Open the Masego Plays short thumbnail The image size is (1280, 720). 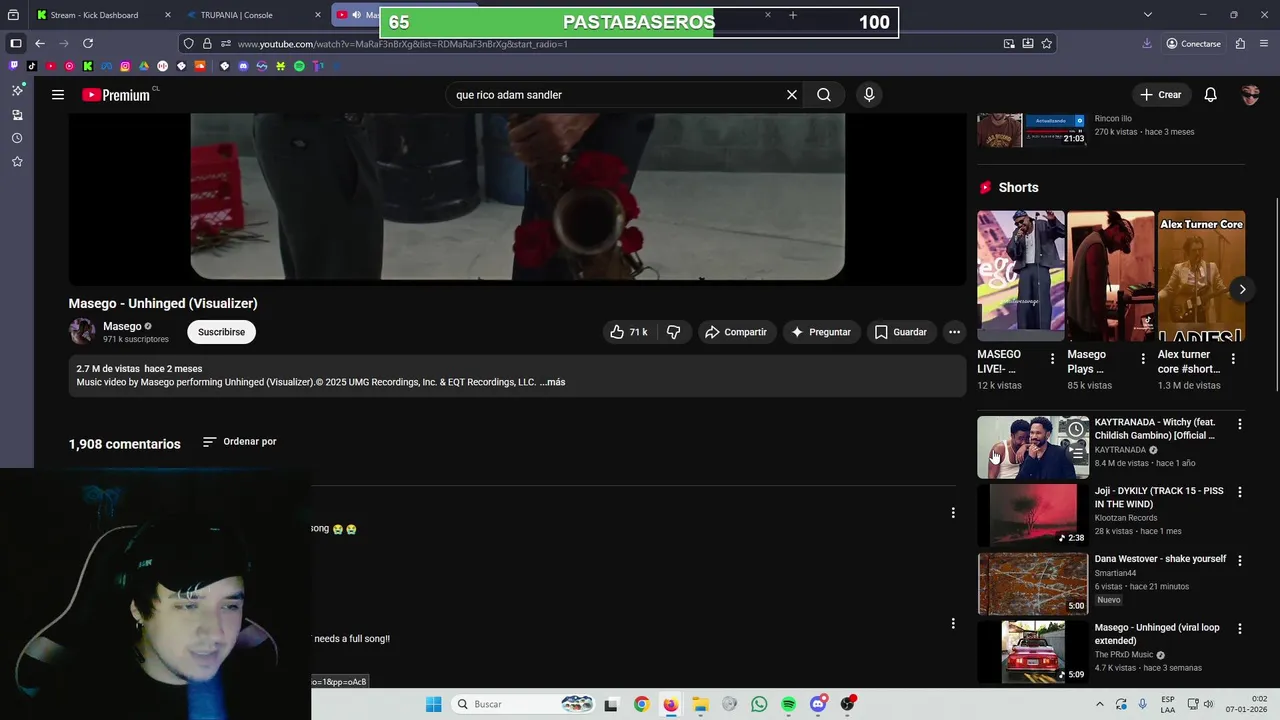(x=1111, y=276)
